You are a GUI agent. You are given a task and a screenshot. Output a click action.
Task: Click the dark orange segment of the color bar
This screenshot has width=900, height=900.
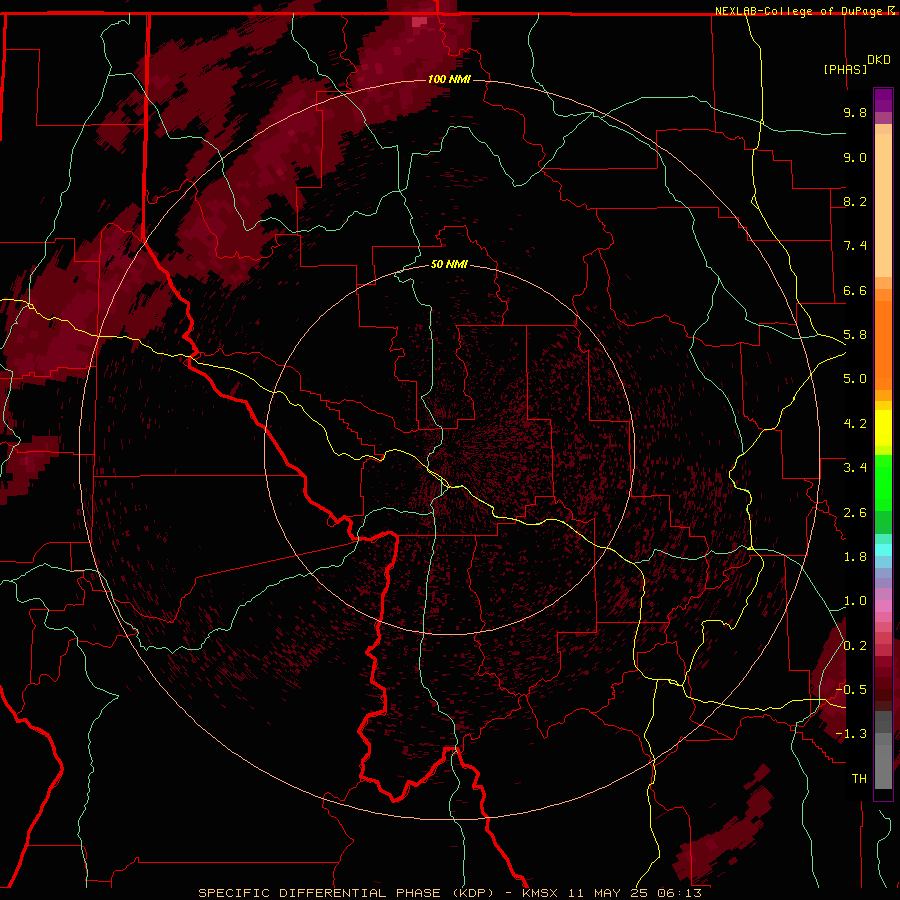tap(883, 346)
